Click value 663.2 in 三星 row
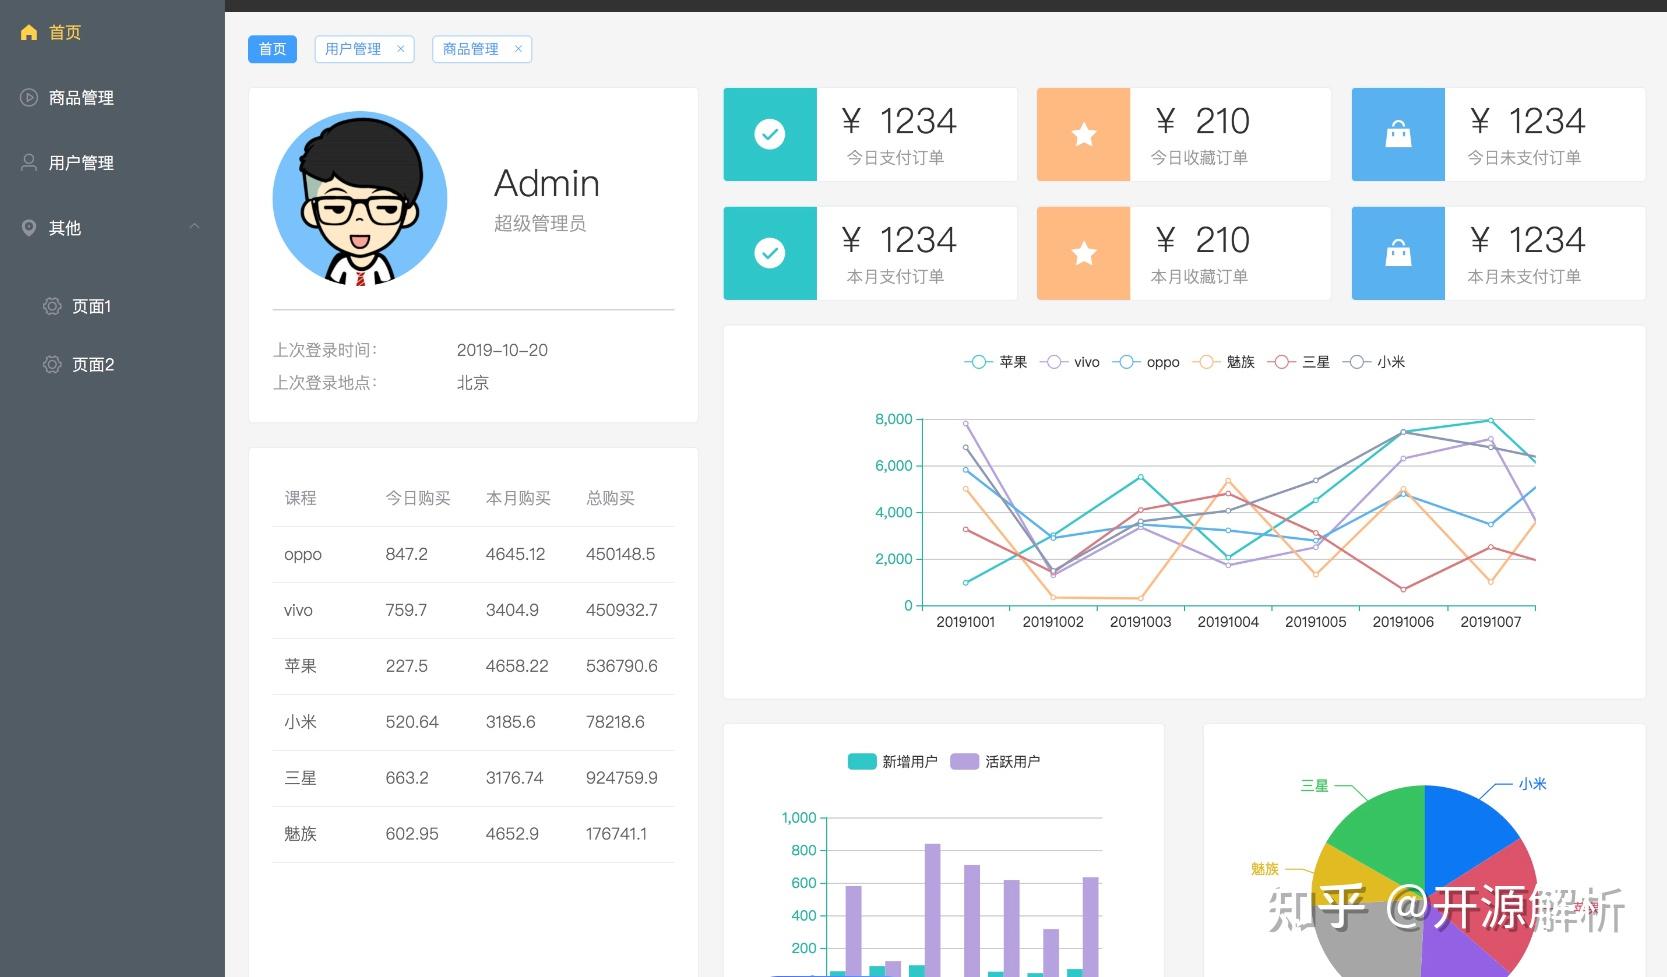The image size is (1667, 977). [x=407, y=778]
